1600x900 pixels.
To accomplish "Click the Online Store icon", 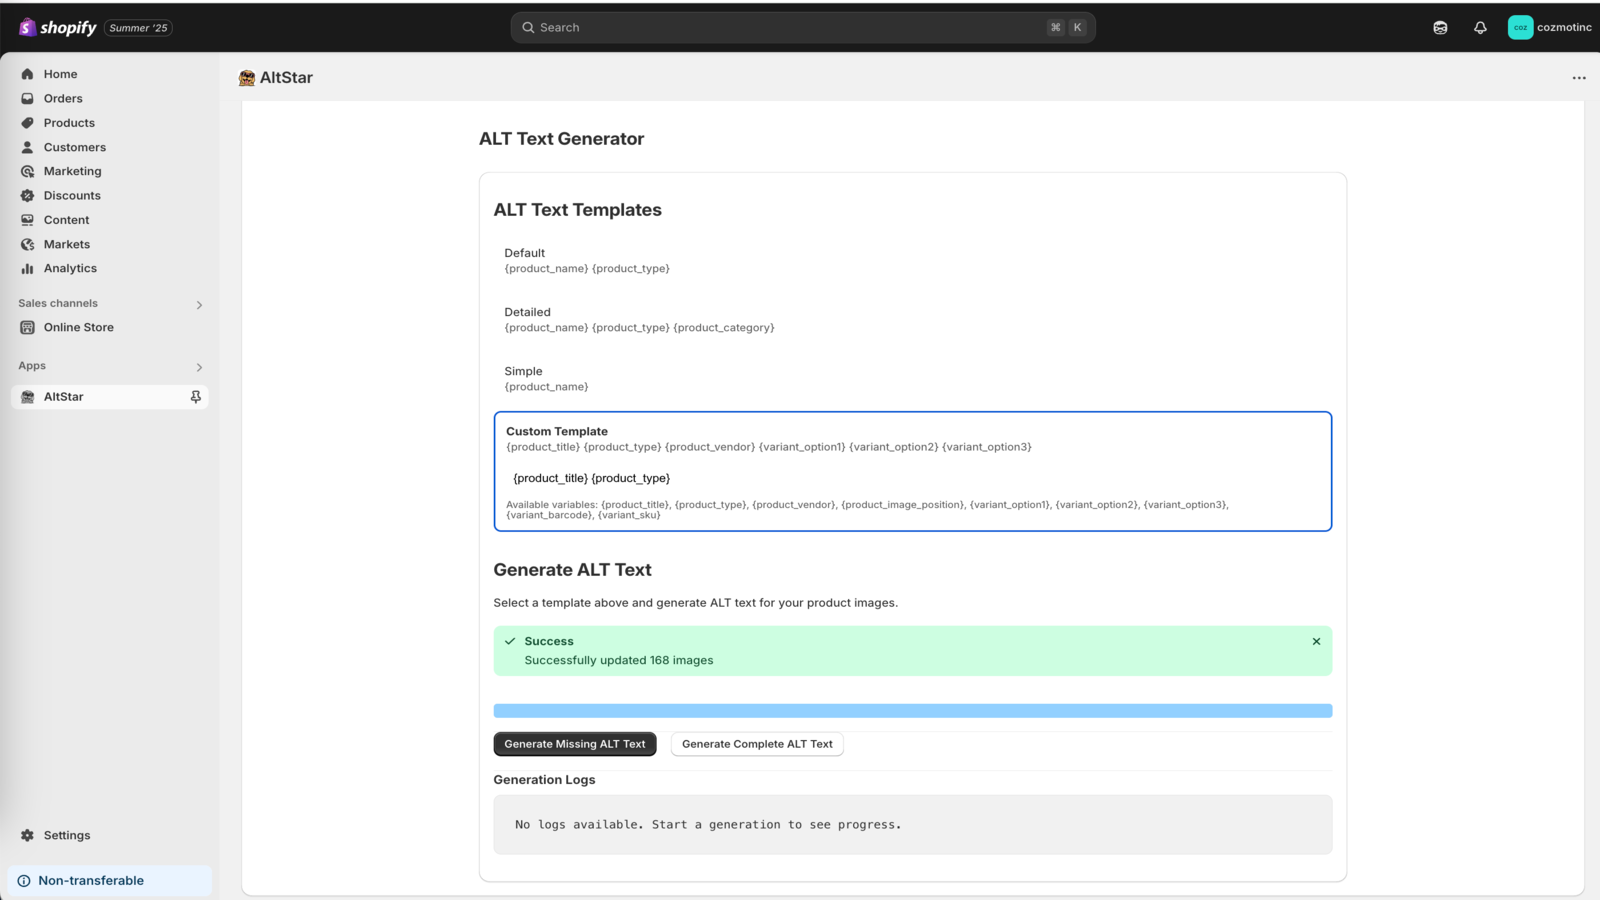I will pyautogui.click(x=27, y=327).
